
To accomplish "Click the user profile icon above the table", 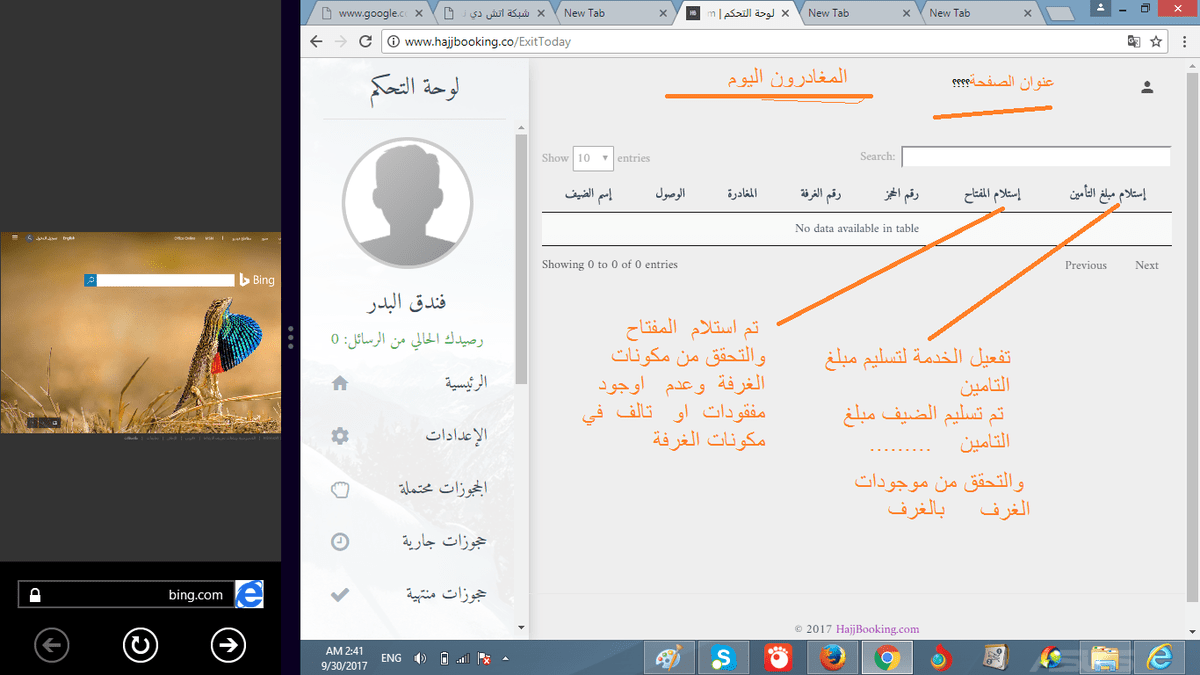I will [1146, 87].
